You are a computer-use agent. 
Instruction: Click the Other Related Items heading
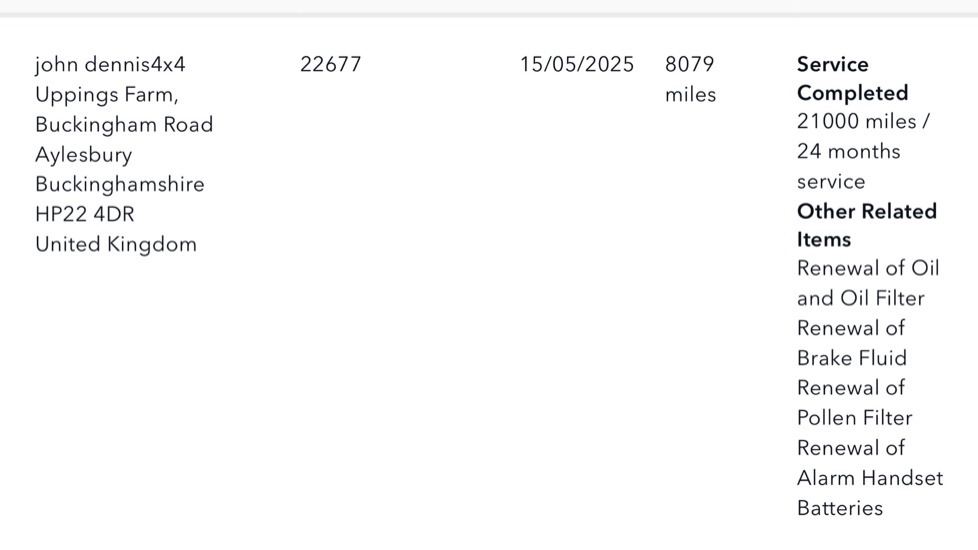[x=866, y=225]
